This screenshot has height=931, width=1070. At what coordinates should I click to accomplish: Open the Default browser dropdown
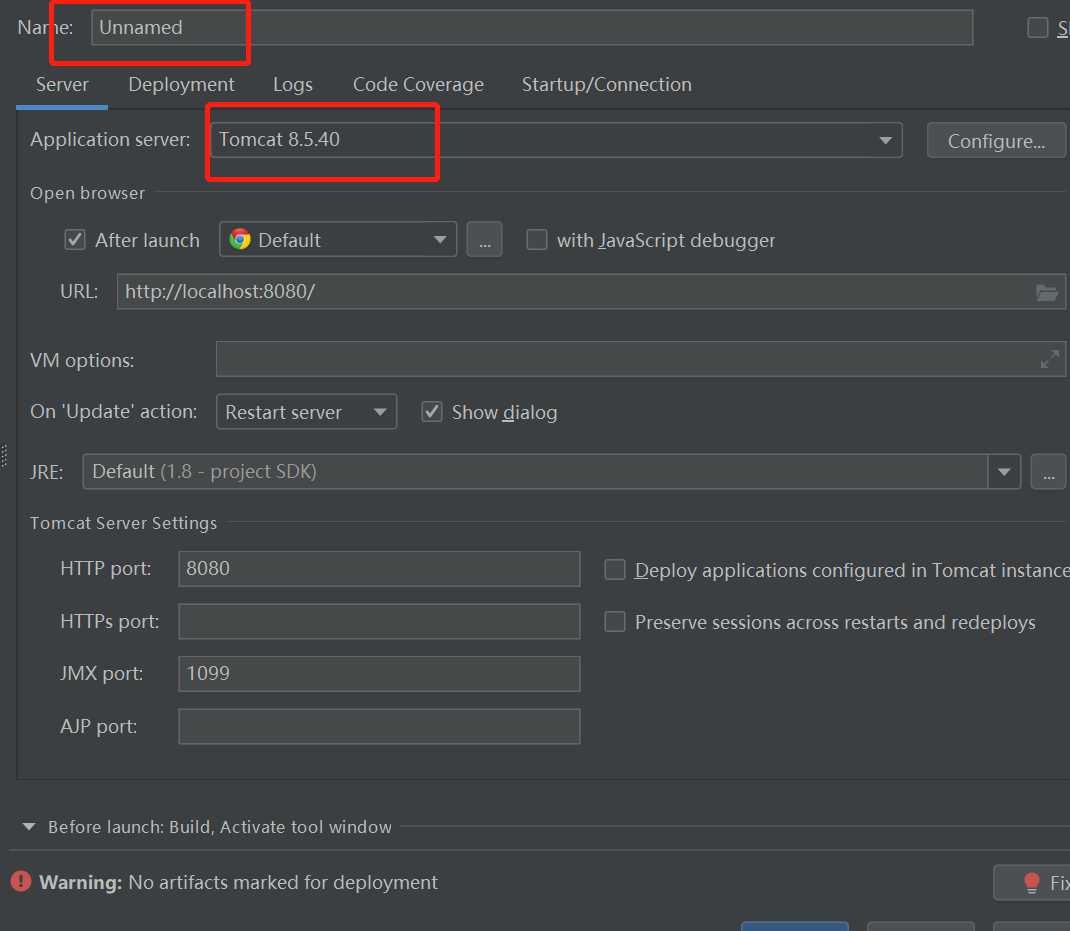pyautogui.click(x=338, y=240)
